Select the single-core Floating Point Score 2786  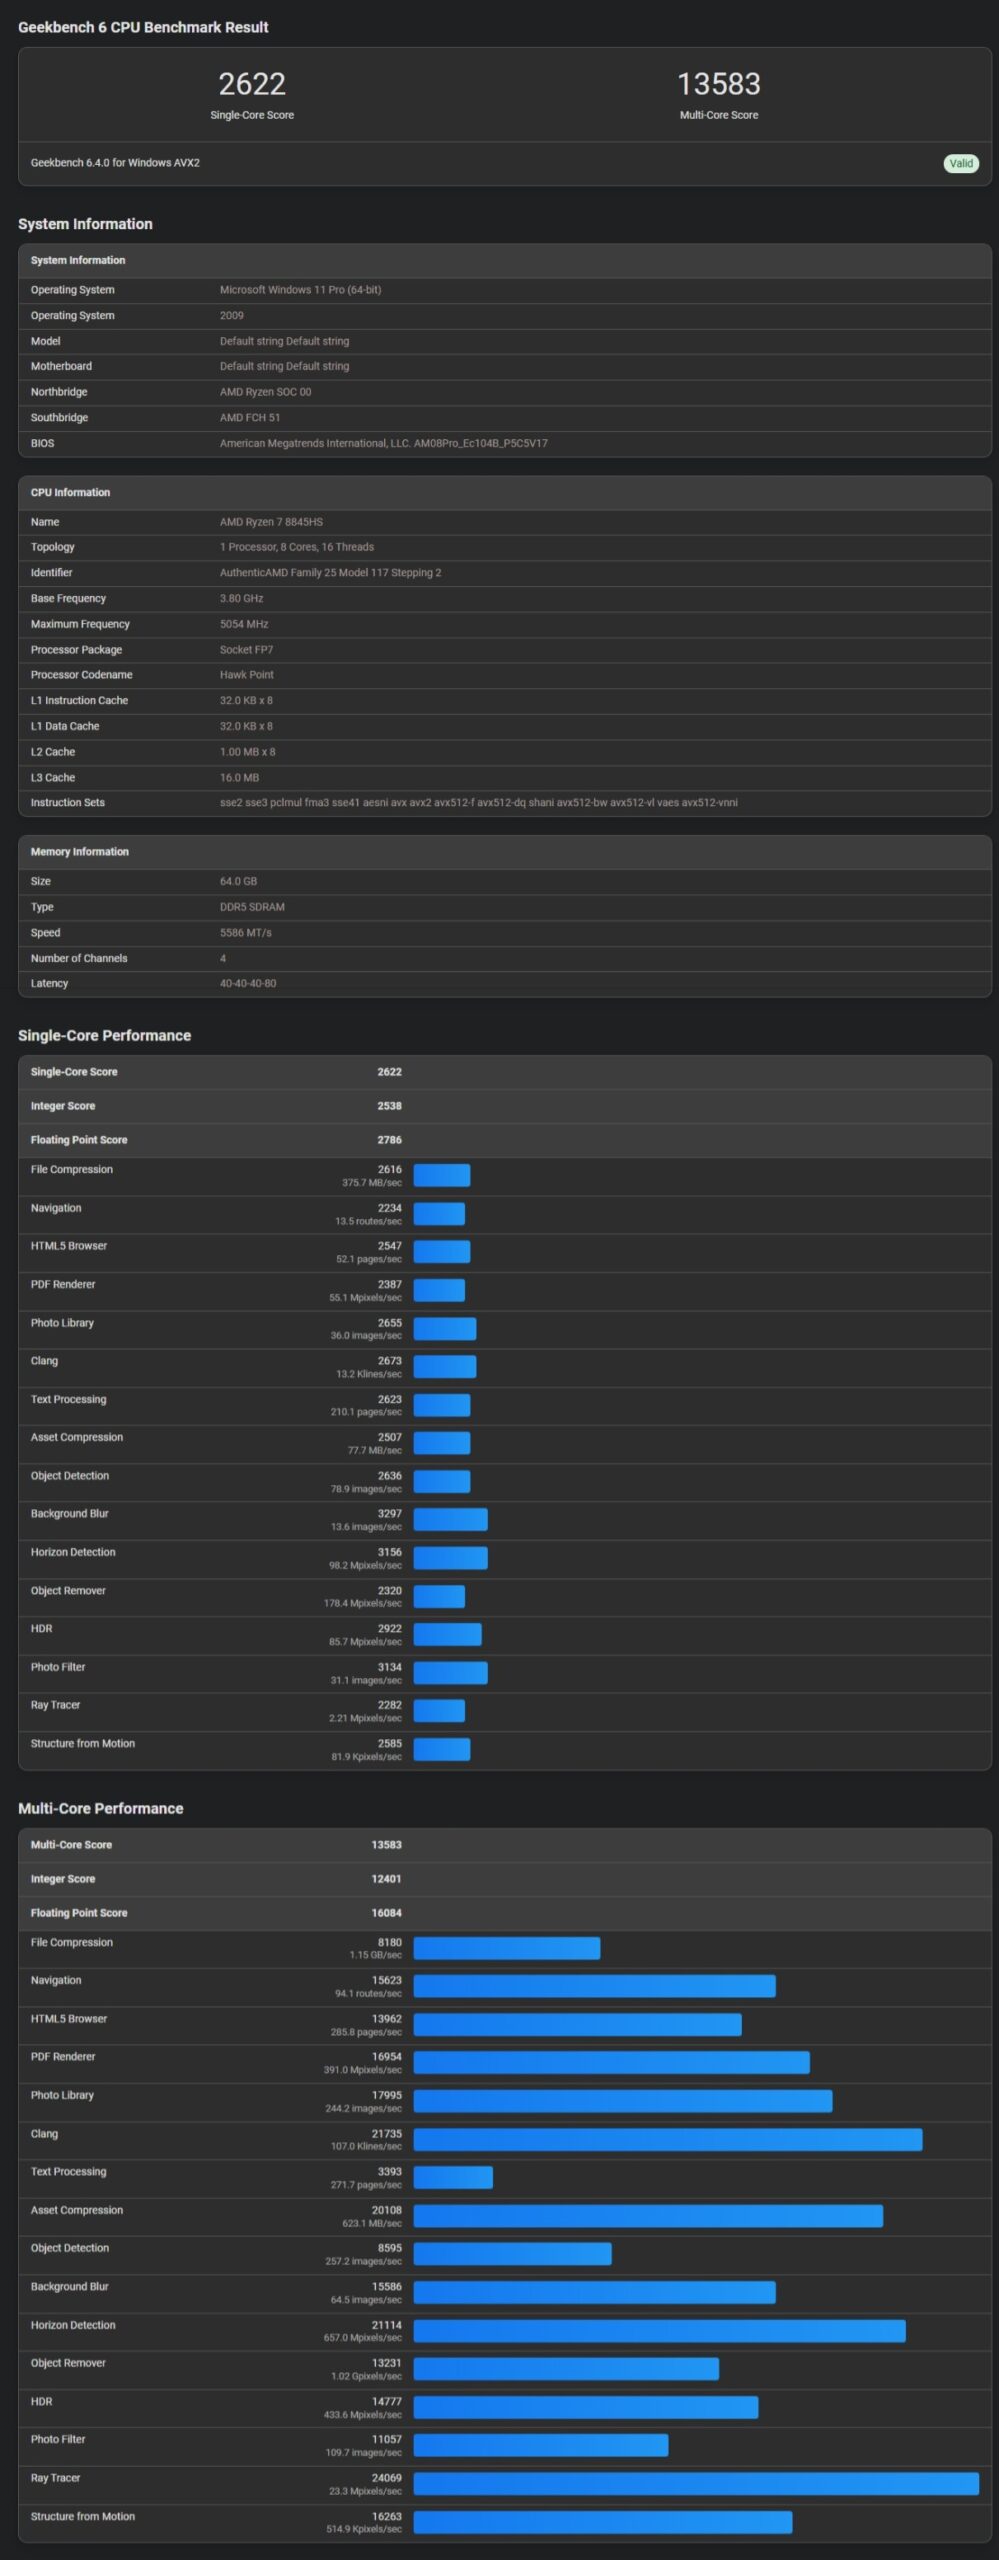point(389,1140)
